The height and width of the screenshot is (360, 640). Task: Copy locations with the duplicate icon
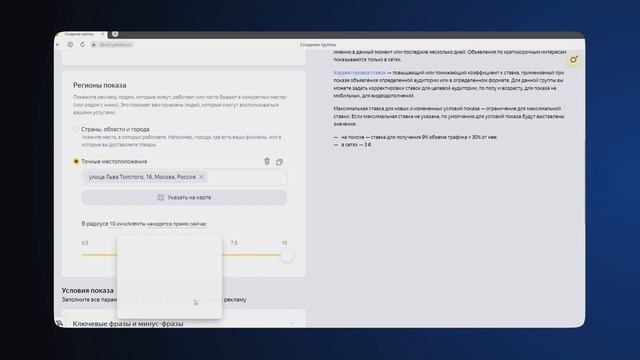coord(279,162)
